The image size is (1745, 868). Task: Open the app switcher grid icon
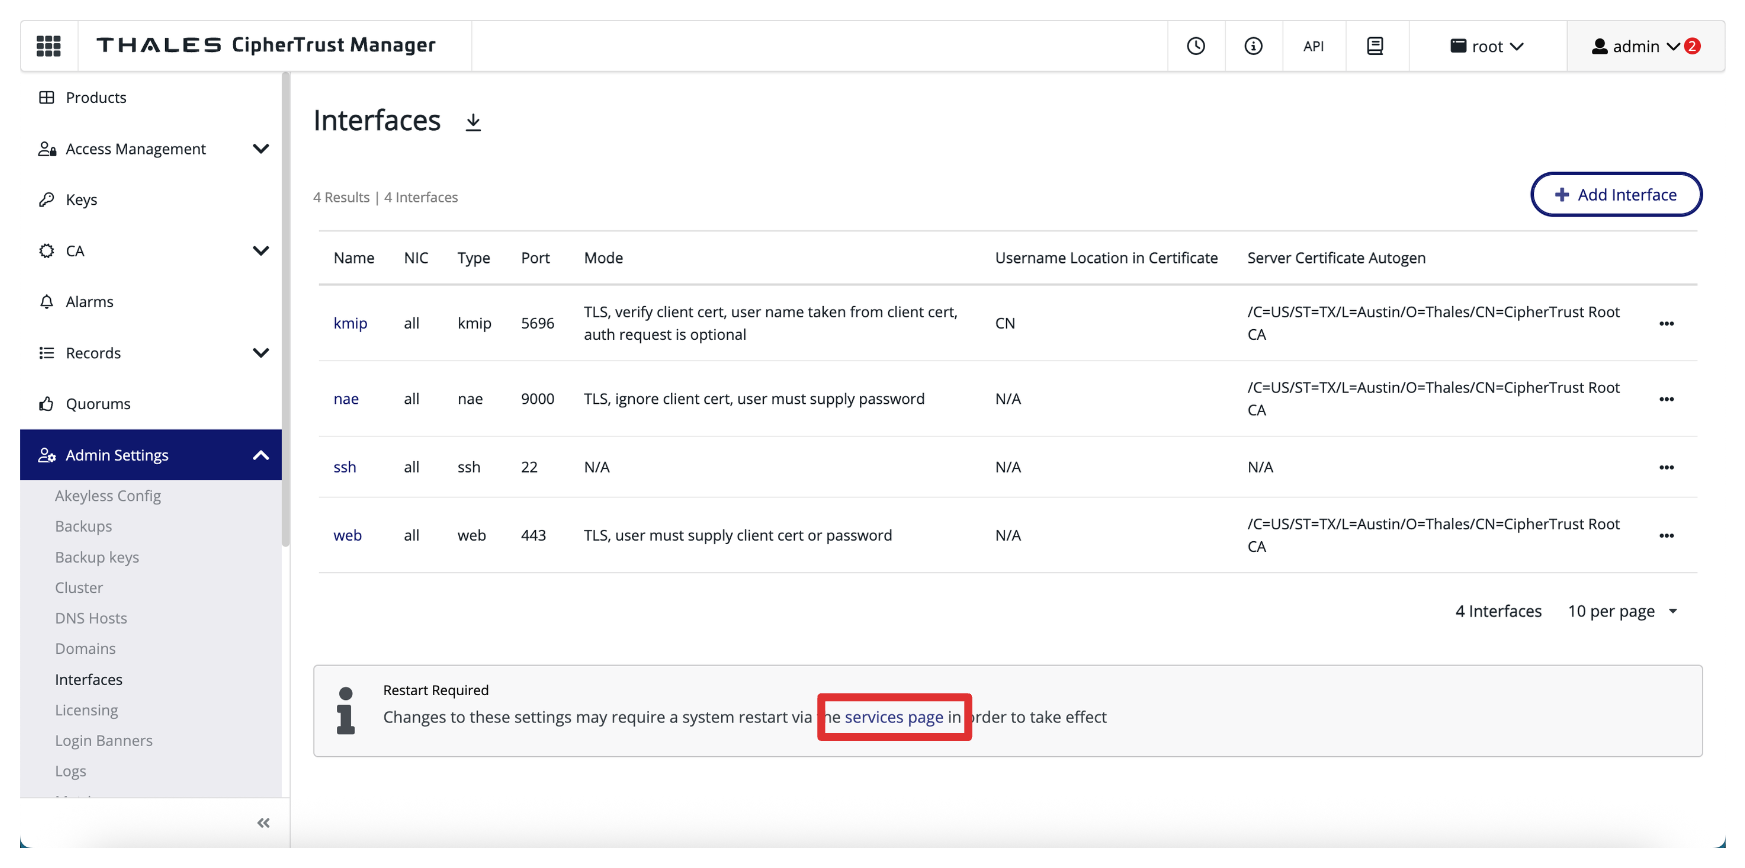[48, 46]
